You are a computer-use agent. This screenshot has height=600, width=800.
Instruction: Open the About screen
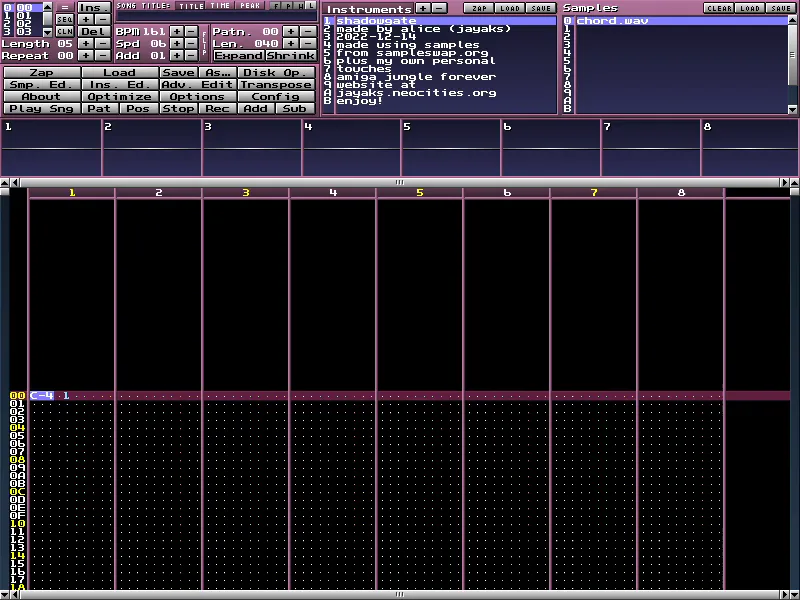tap(42, 96)
